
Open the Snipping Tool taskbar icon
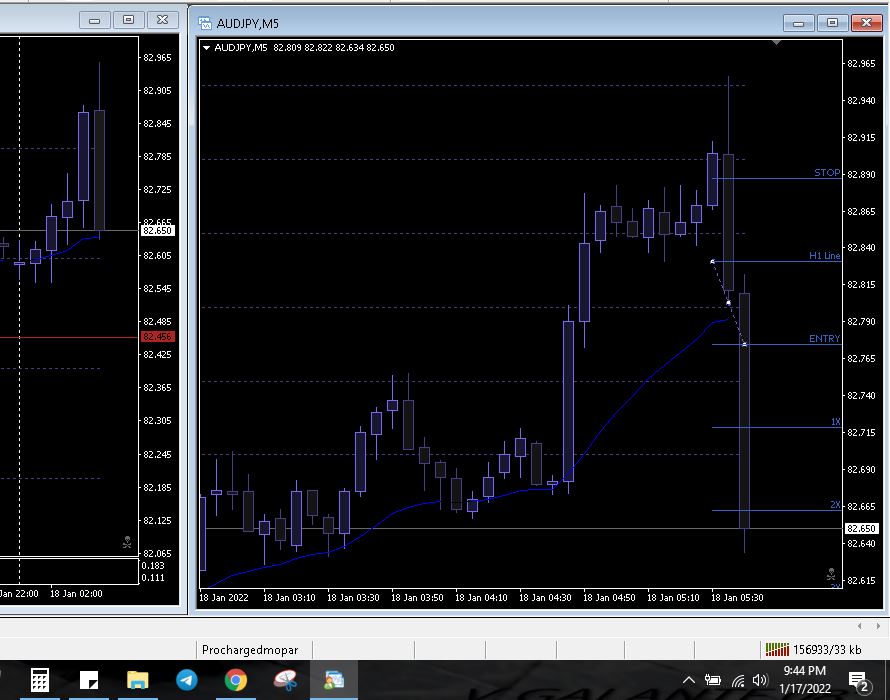click(x=285, y=680)
